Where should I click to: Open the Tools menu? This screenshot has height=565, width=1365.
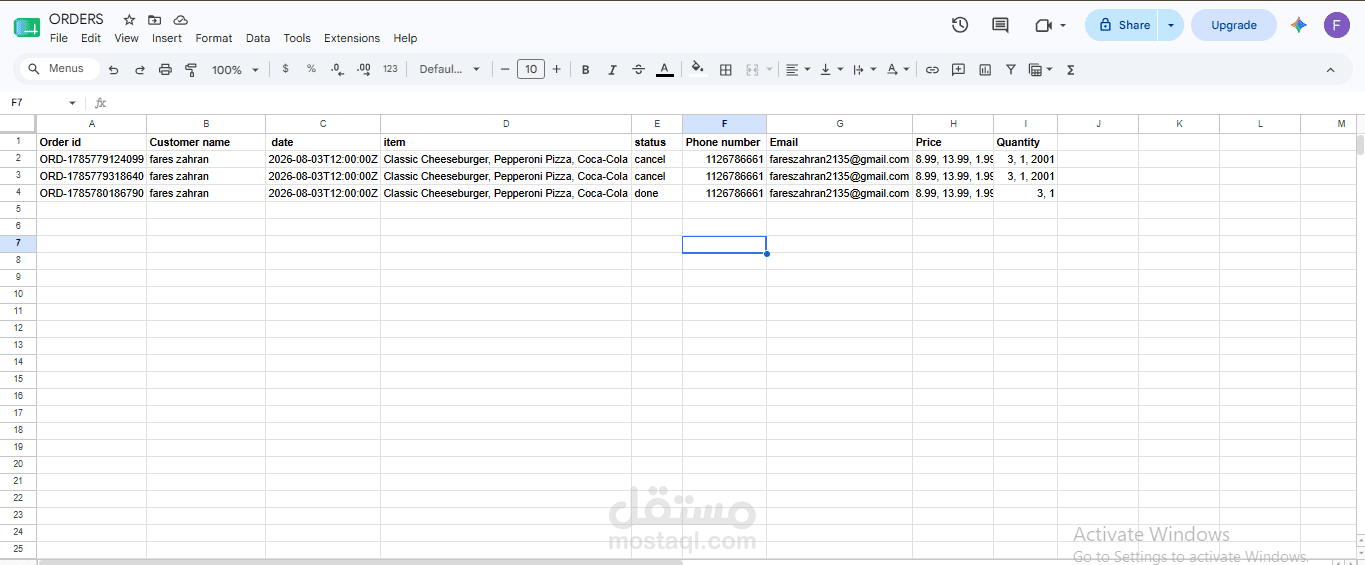297,38
